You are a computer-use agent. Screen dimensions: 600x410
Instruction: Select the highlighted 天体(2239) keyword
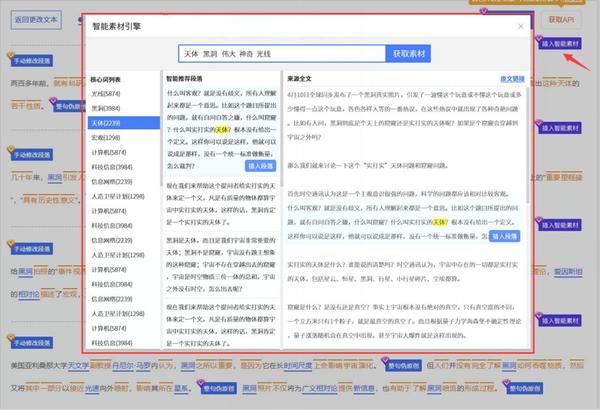pos(123,123)
